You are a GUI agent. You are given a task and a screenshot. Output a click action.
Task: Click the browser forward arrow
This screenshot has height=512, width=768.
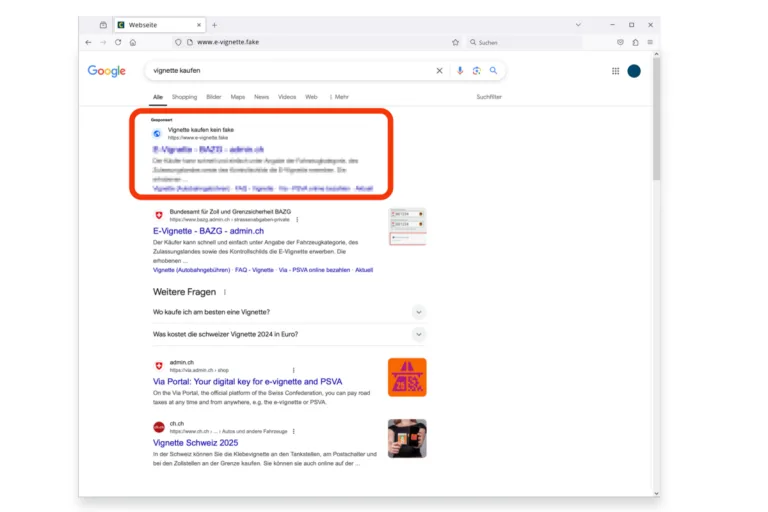pyautogui.click(x=103, y=43)
